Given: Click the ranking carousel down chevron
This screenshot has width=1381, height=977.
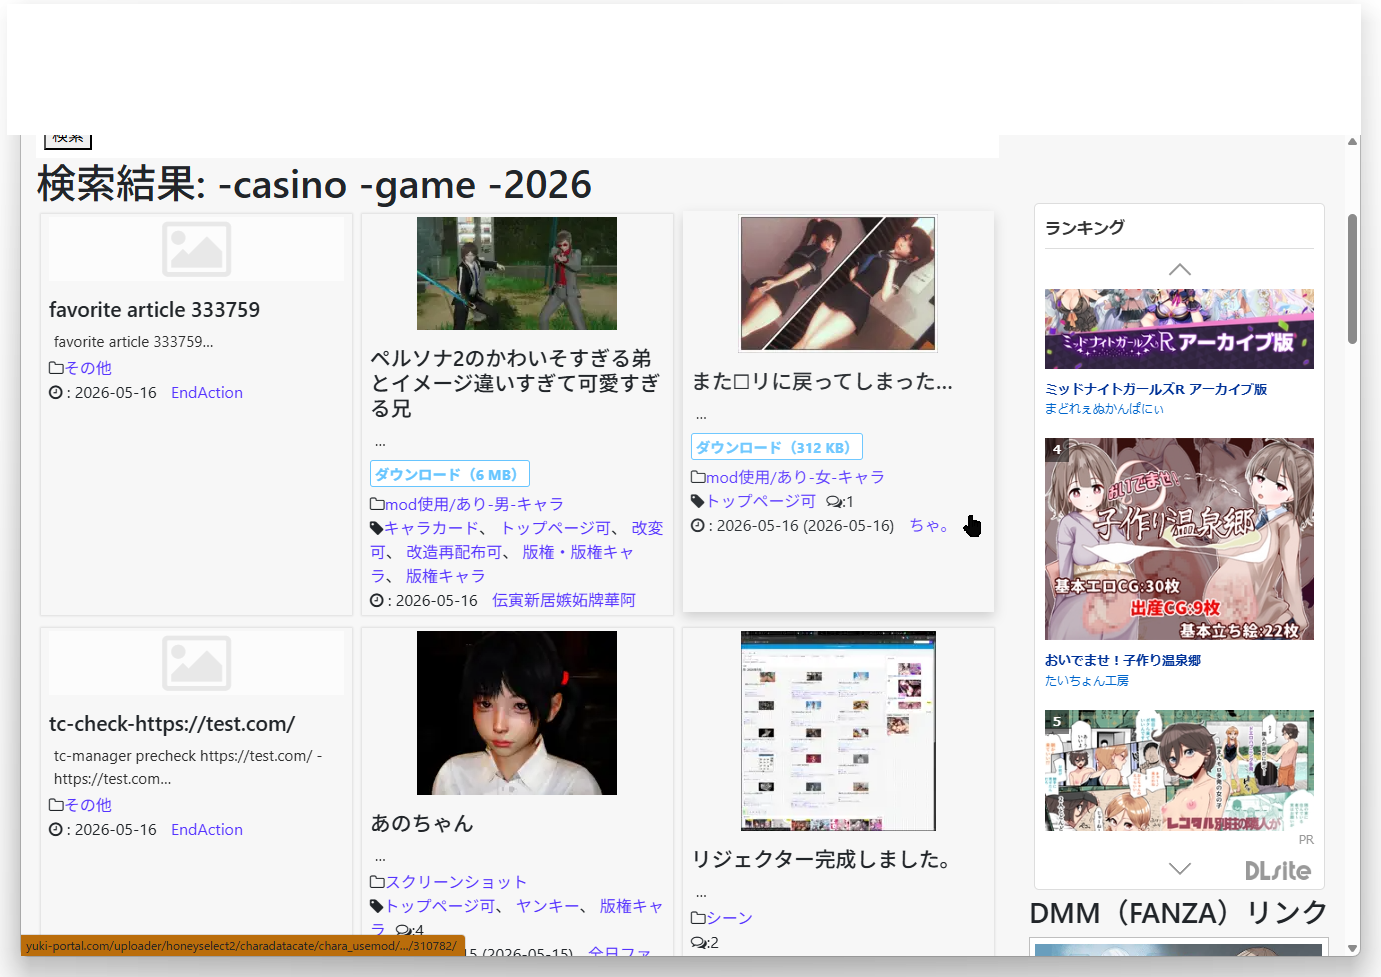Looking at the screenshot, I should coord(1180,868).
